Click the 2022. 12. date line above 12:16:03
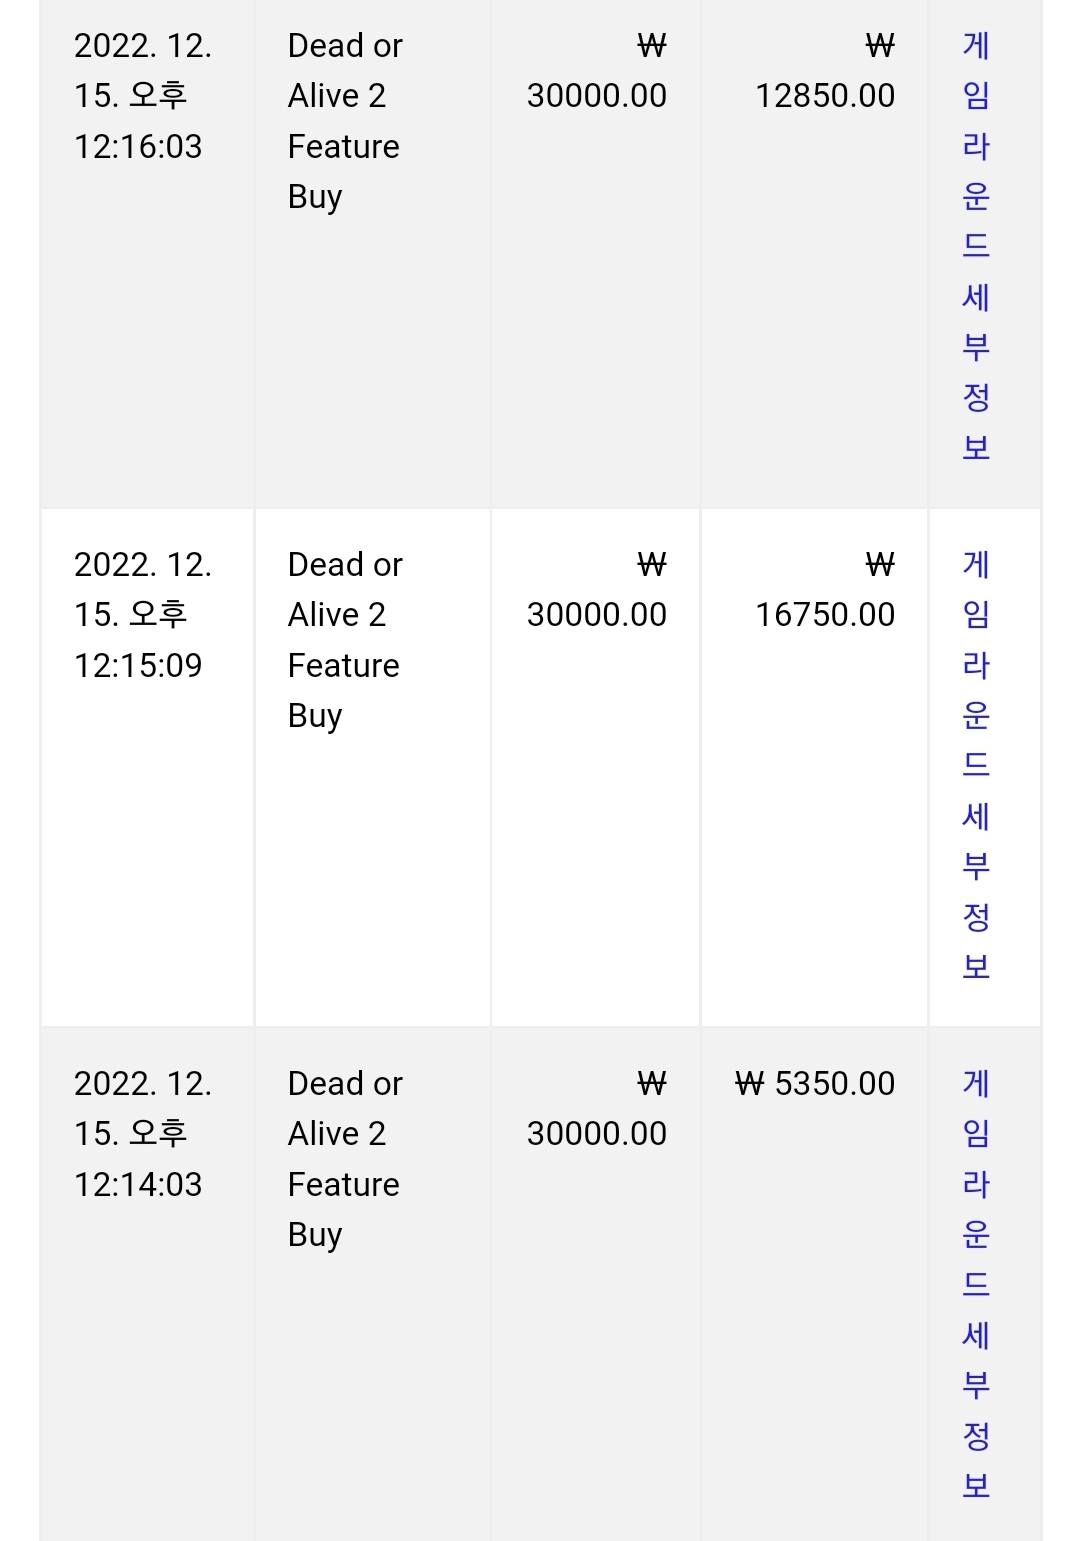 143,46
